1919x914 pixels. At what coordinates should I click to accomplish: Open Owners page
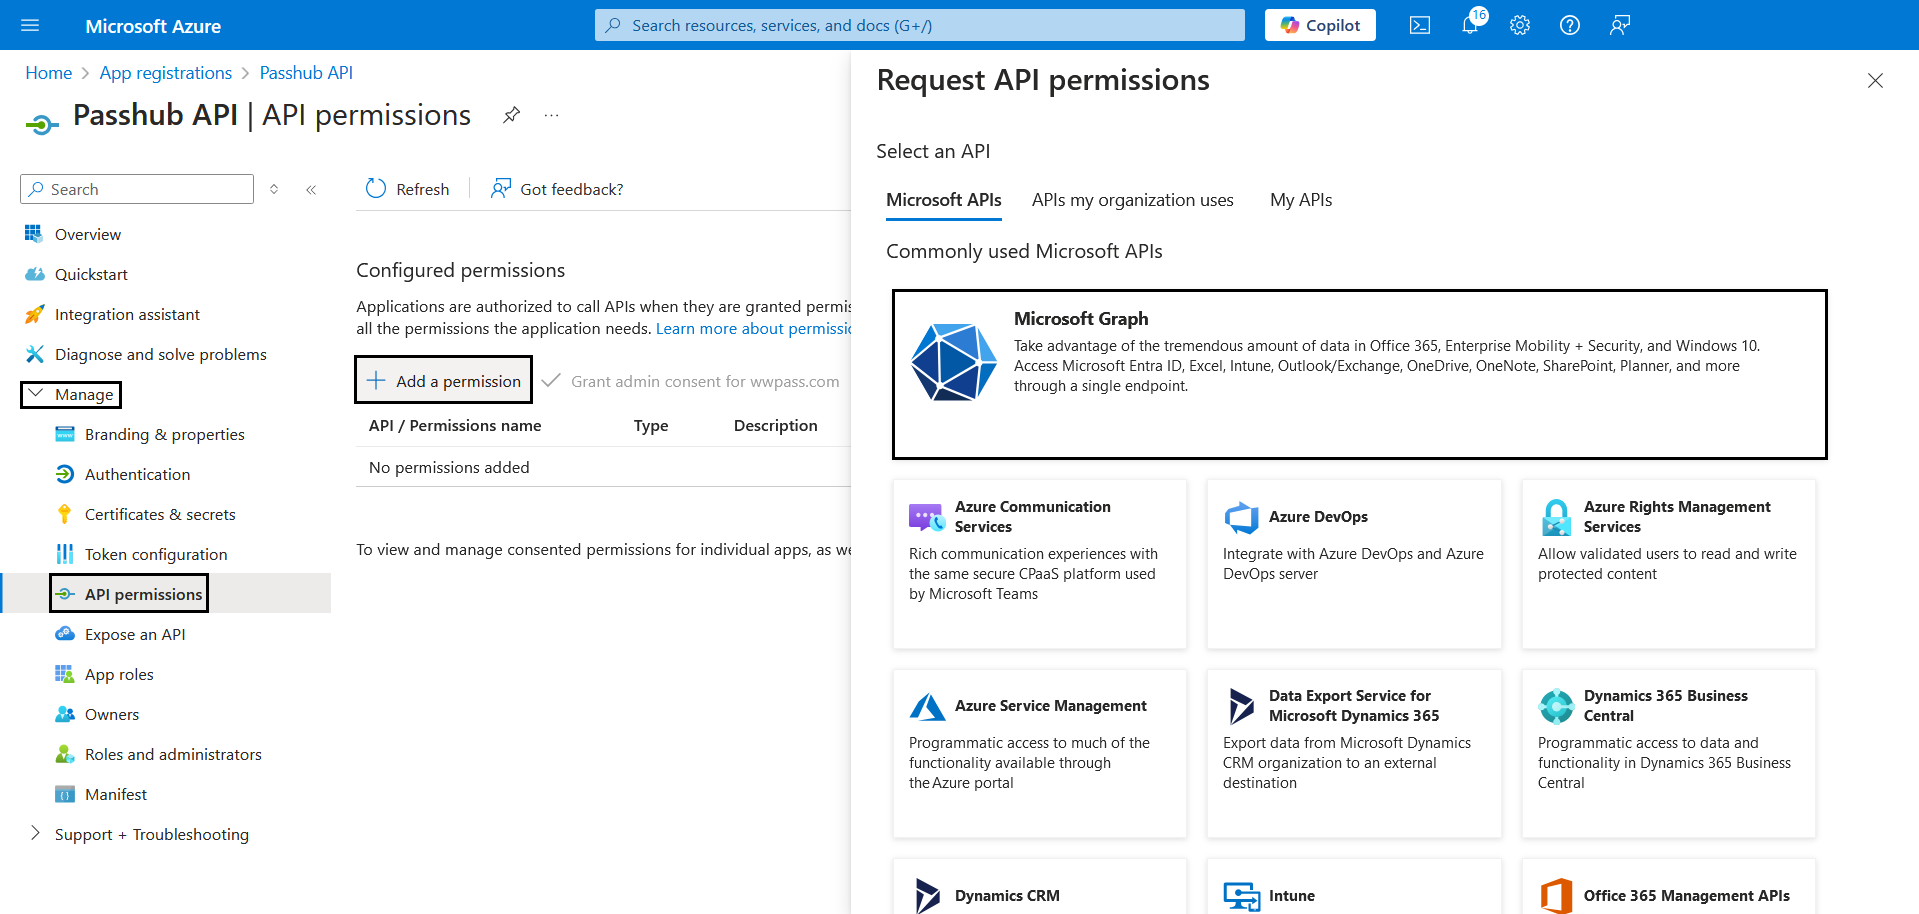click(x=112, y=714)
